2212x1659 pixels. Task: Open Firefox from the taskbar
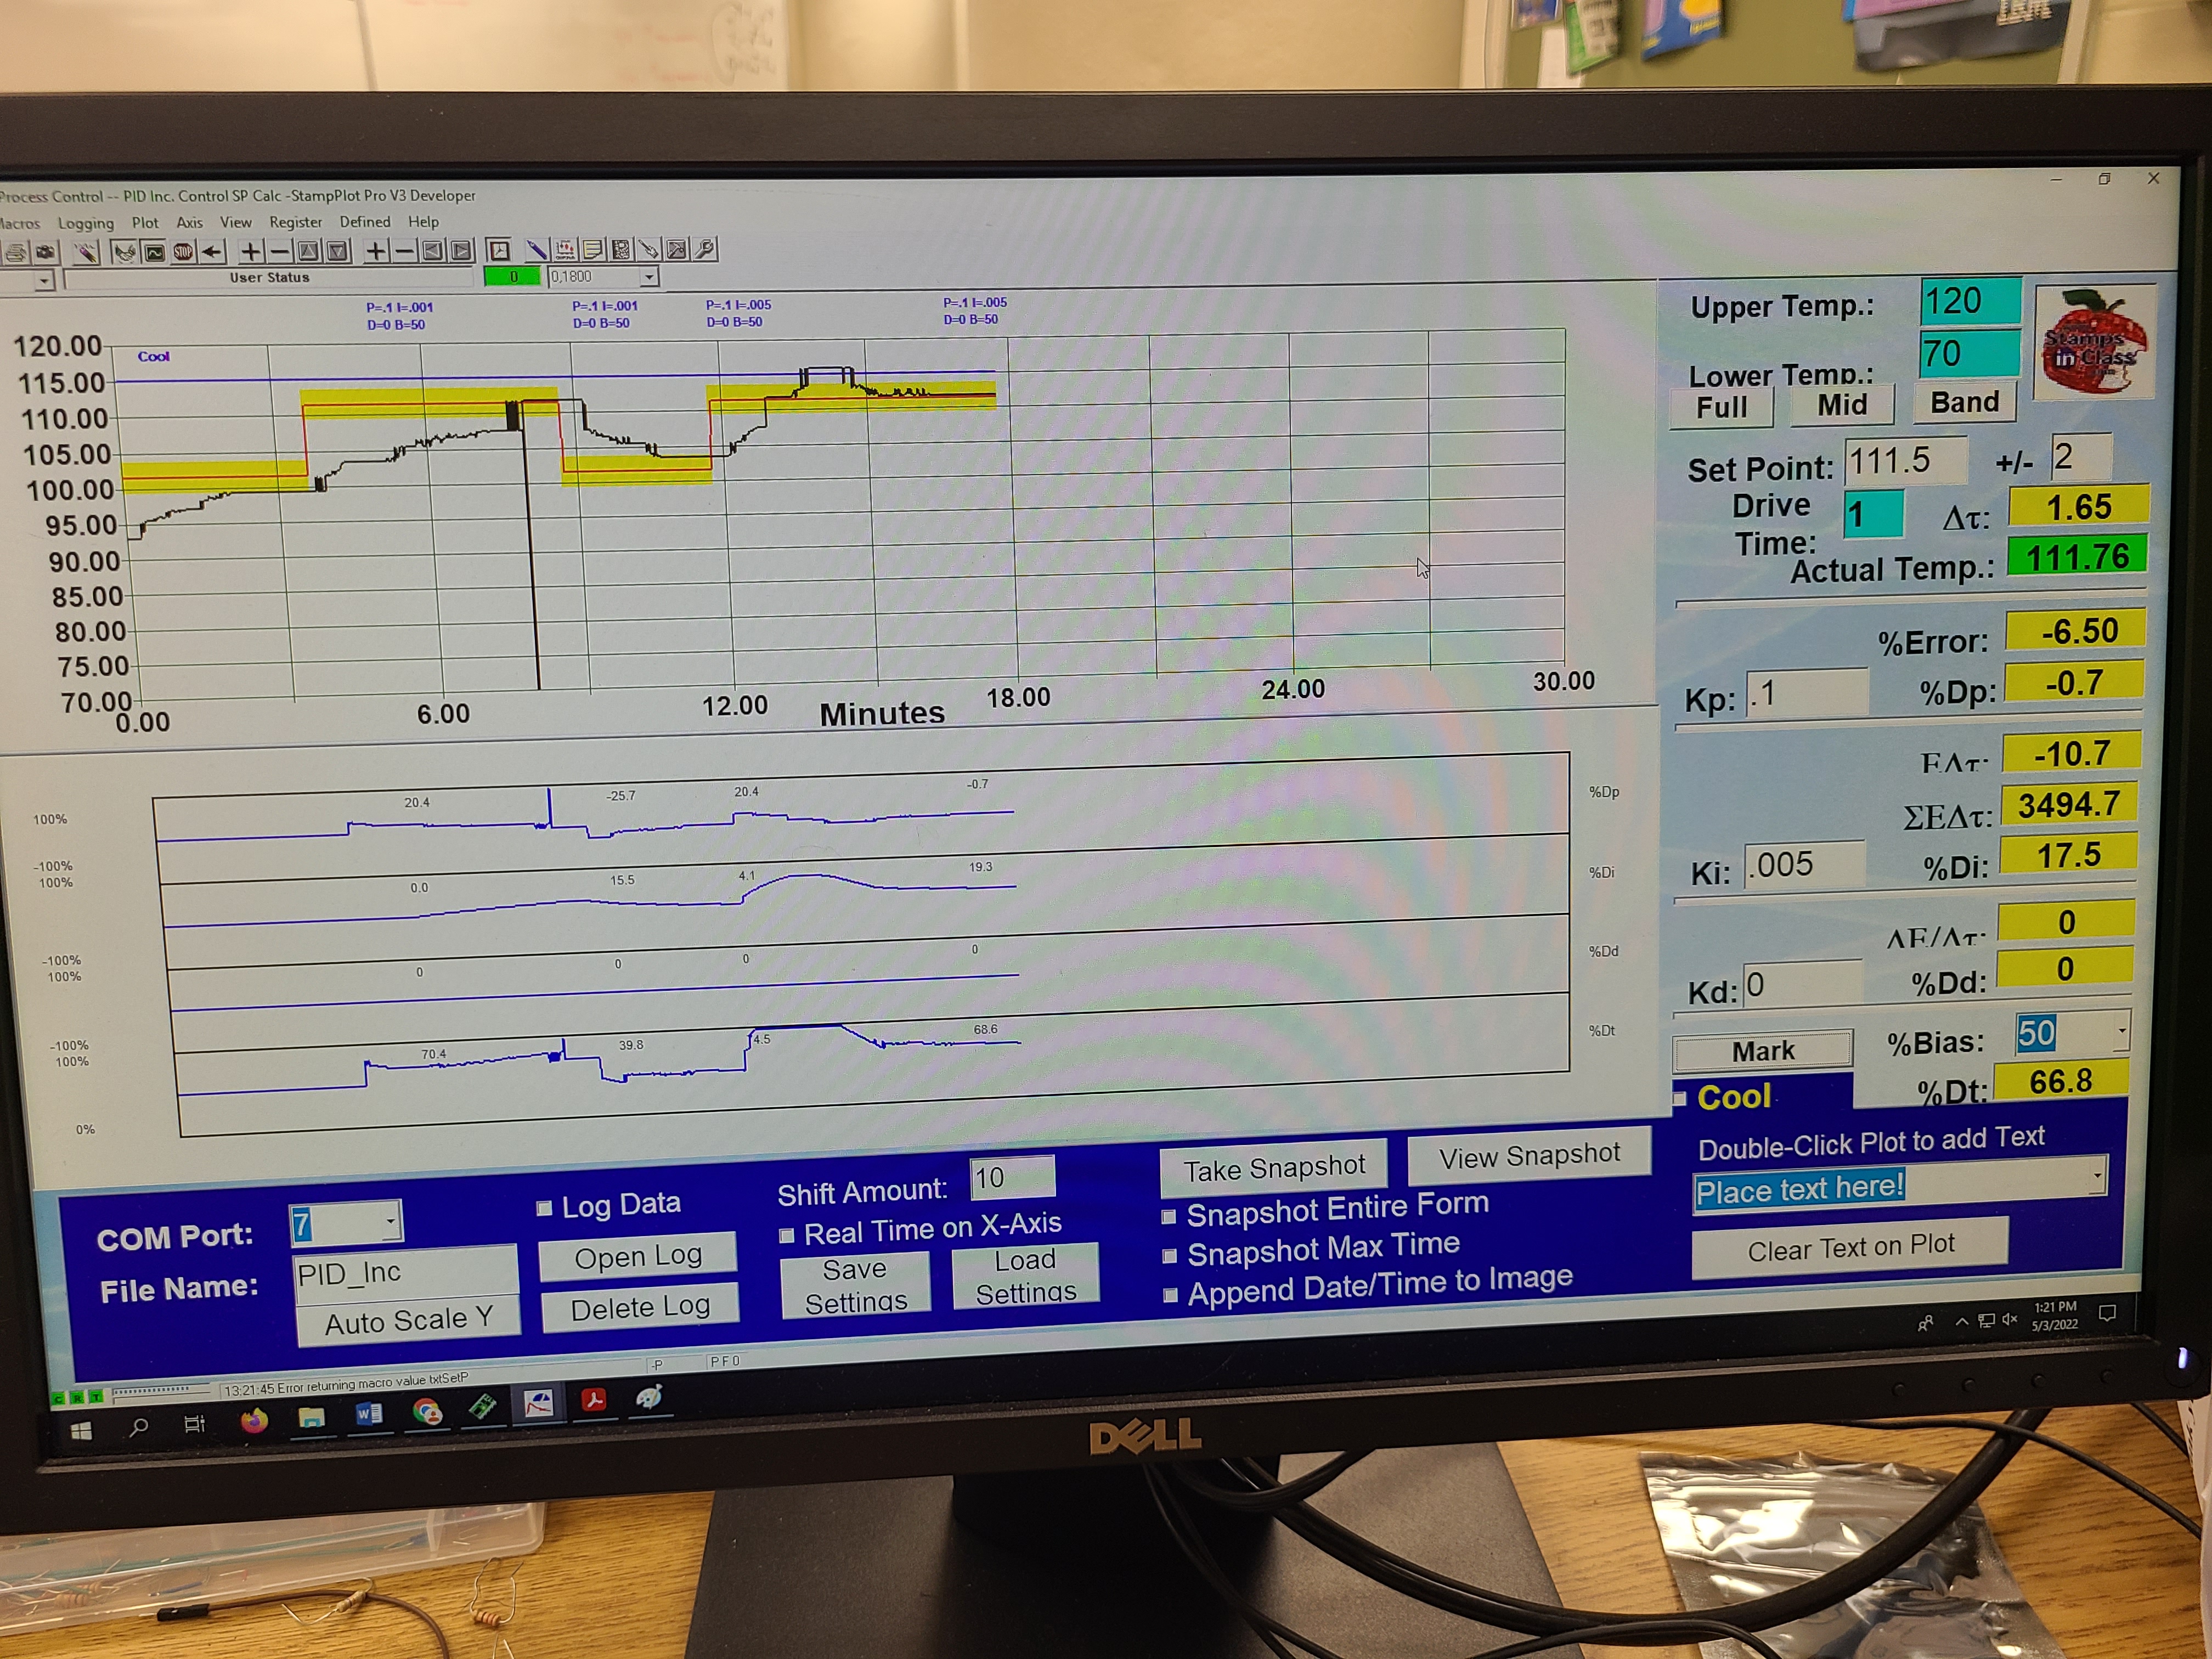click(x=254, y=1421)
